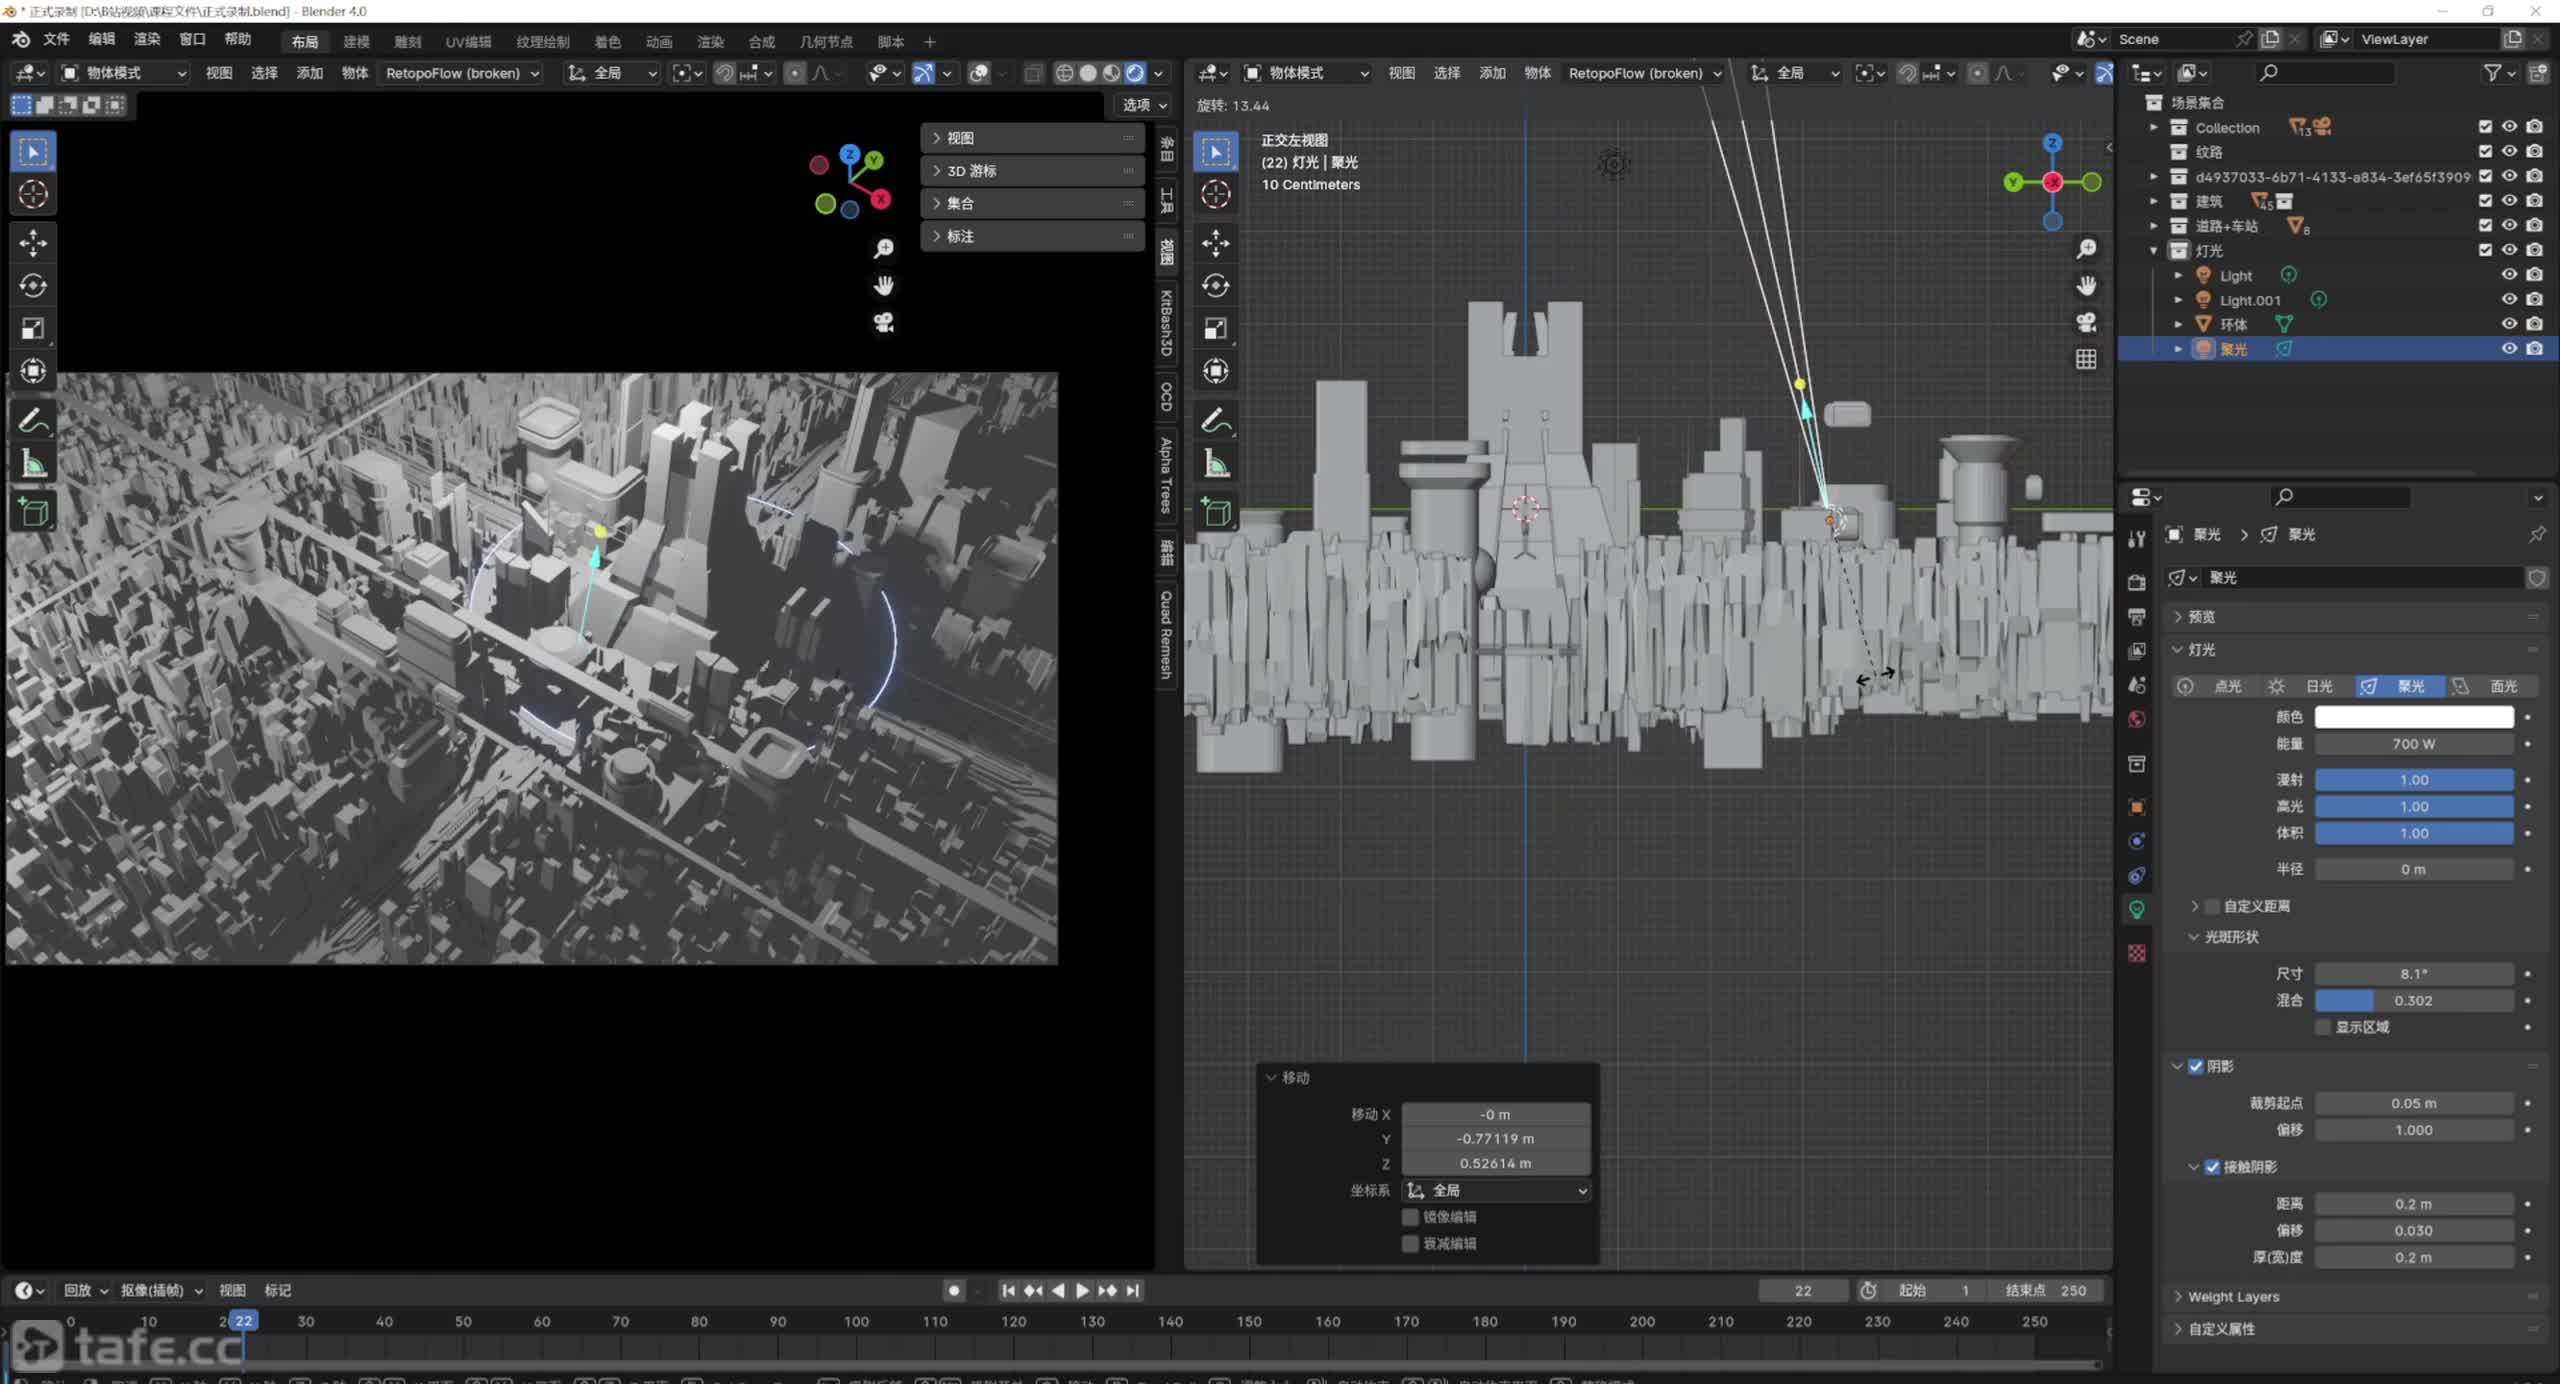Select the Annotate tool in left viewport
This screenshot has width=2560, height=1384.
33,421
